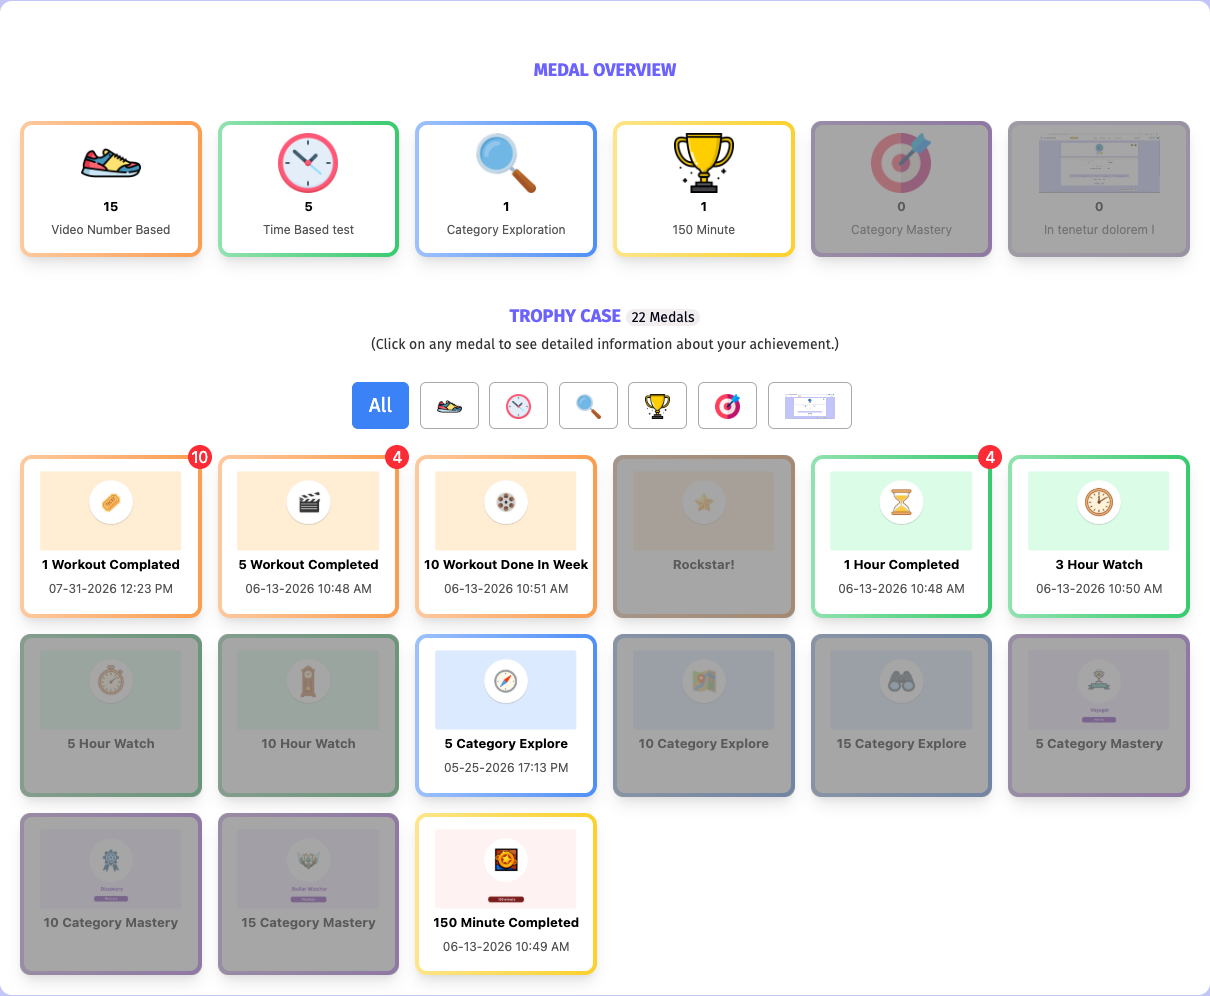Screen dimensions: 1210x996
Task: Click the badge 4 on 1 Hour Completed
Action: click(x=990, y=457)
